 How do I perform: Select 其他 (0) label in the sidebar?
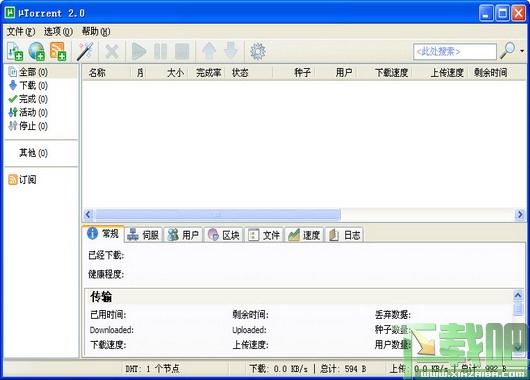tap(33, 153)
